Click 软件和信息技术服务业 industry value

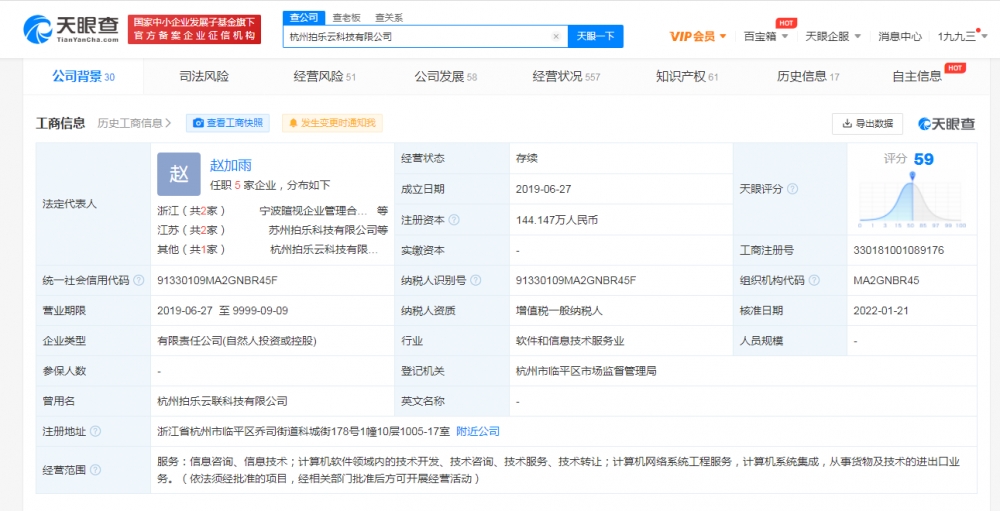pyautogui.click(x=570, y=341)
